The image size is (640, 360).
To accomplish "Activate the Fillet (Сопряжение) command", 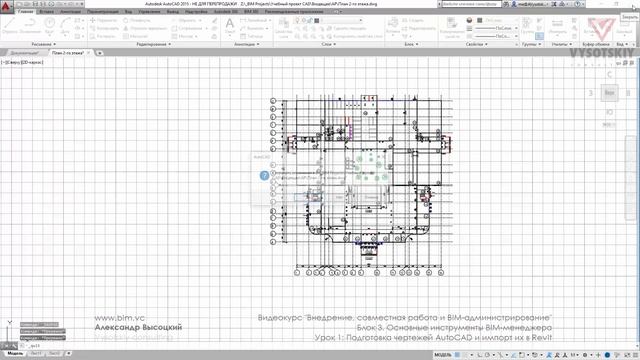I will tap(188, 28).
